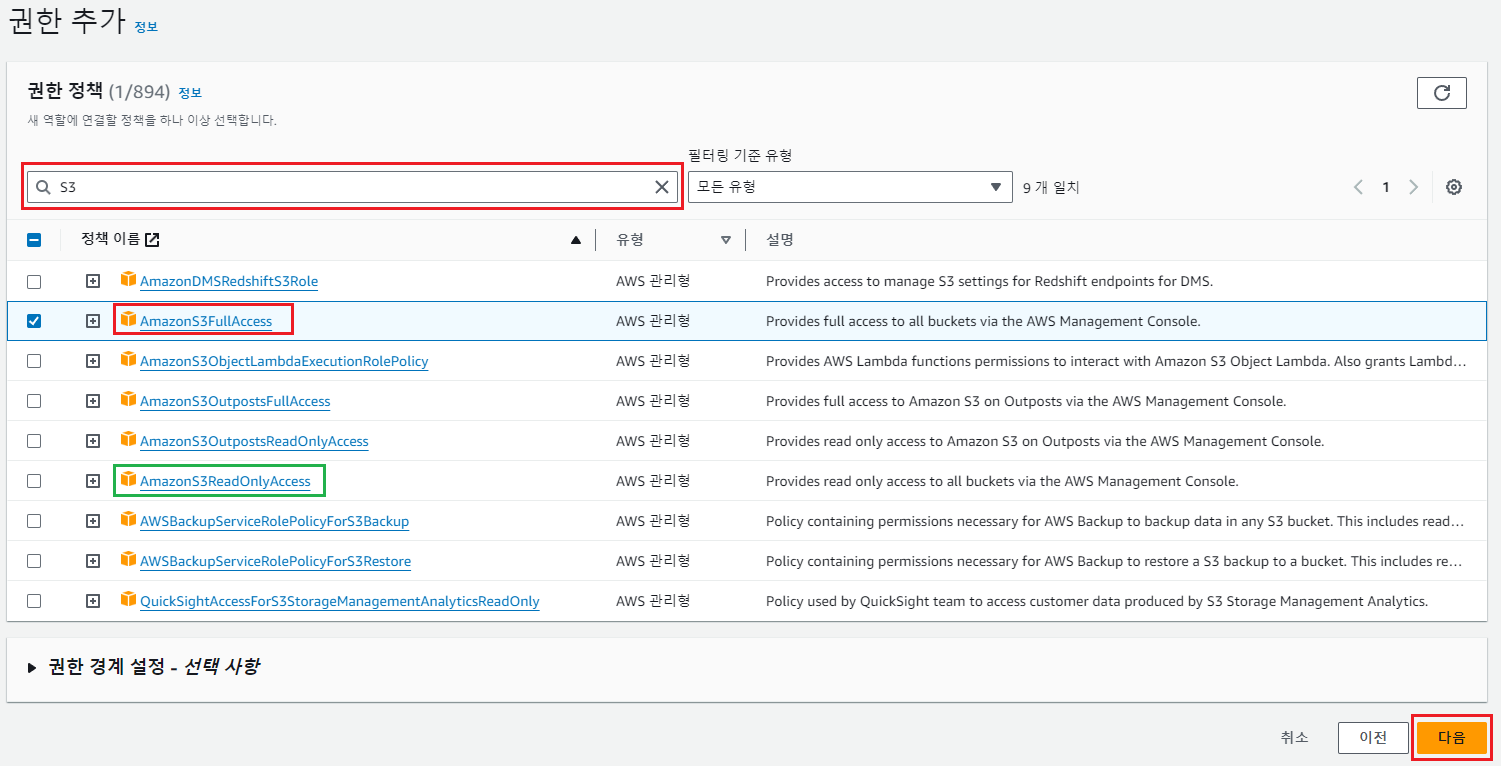Expand details of AmazonS3OutpostsReadOnlyAccess row

coord(93,441)
